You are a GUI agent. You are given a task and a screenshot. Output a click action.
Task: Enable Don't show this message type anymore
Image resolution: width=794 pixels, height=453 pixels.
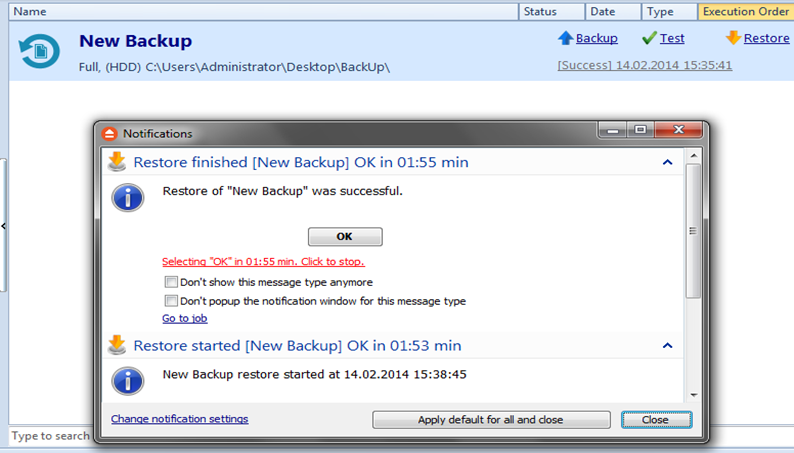click(x=171, y=282)
